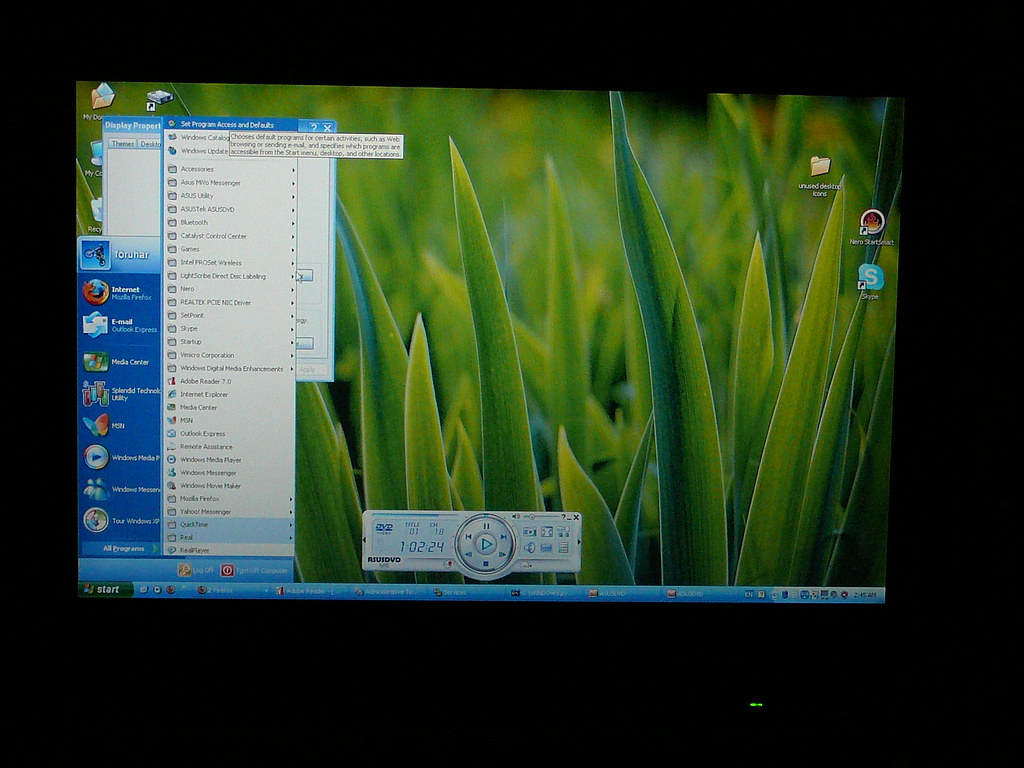Expand ASUSDVD panel with left edge arrow
Image resolution: width=1024 pixels, height=768 pixels.
click(364, 539)
